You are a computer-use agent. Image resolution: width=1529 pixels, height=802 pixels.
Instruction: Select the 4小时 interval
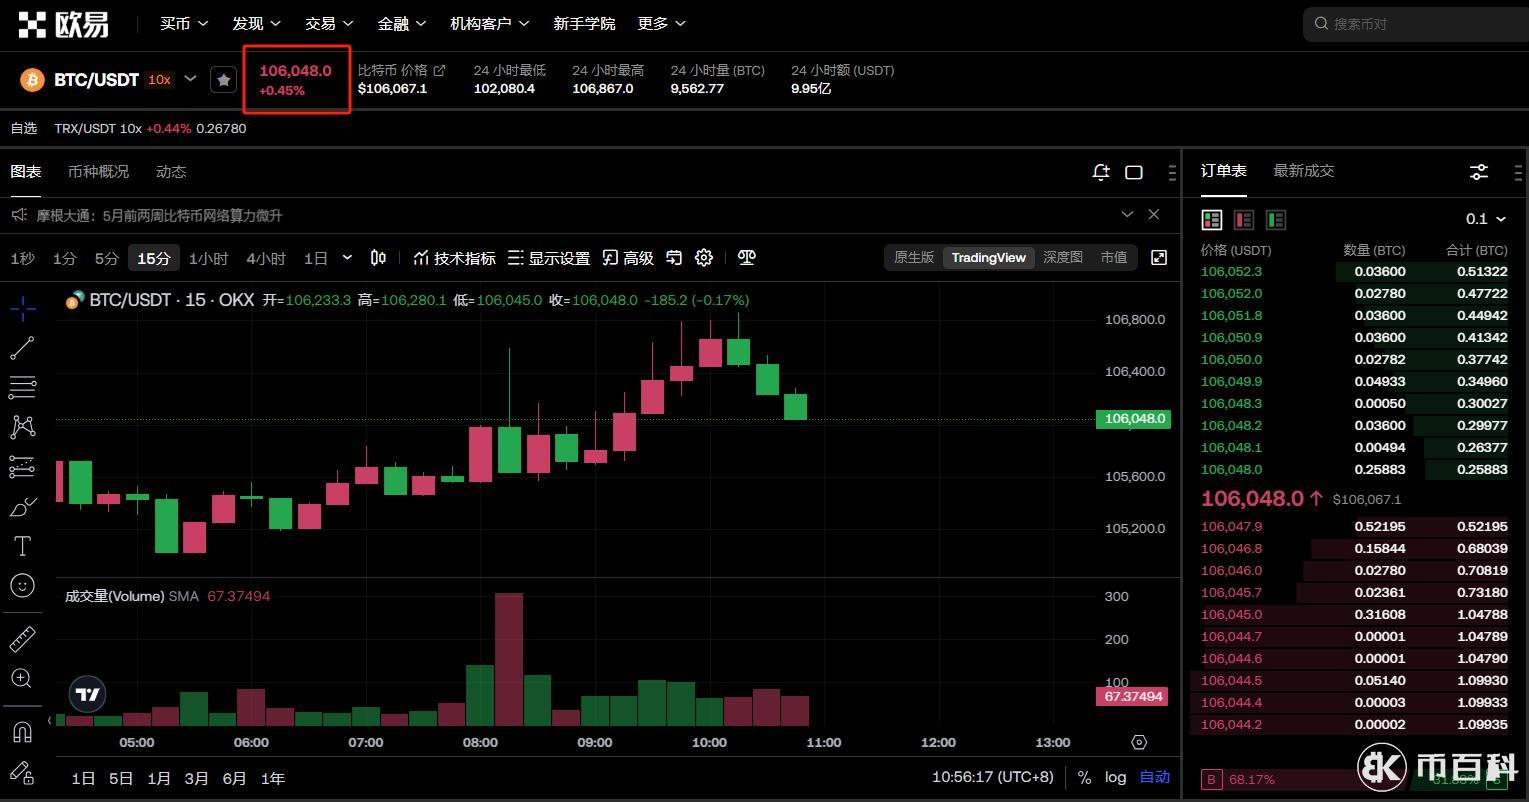(x=266, y=258)
